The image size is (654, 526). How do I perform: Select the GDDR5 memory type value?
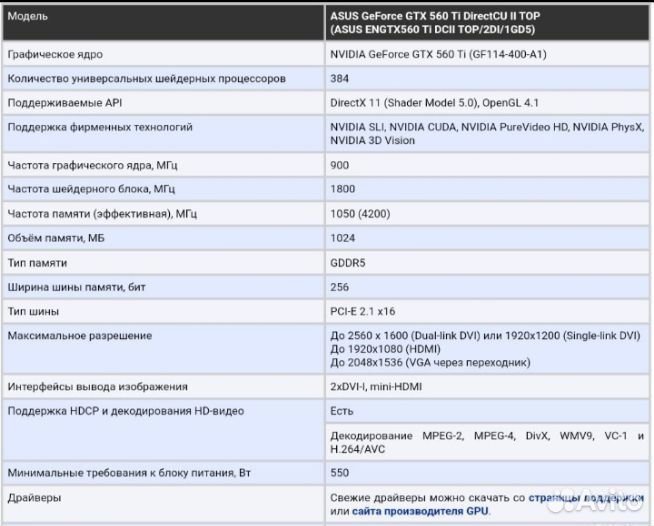347,263
